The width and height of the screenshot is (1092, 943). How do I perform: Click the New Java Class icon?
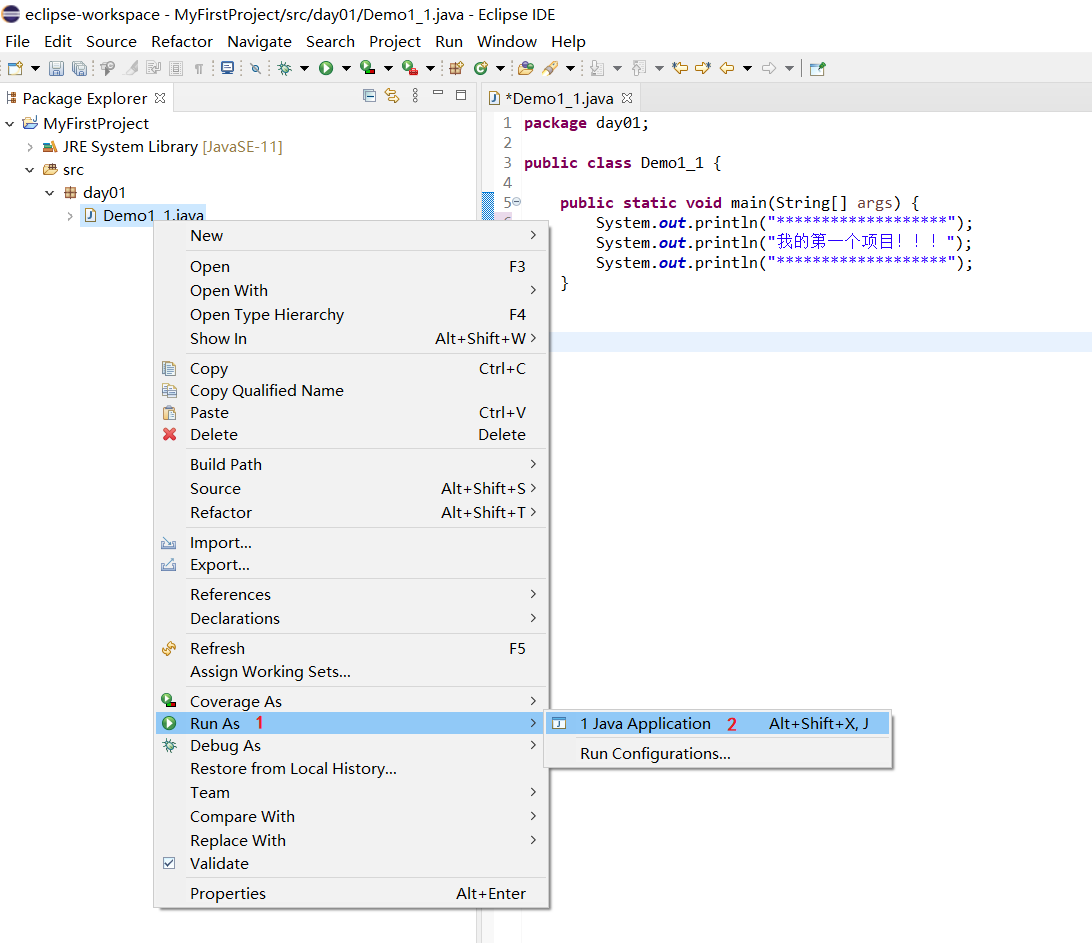pyautogui.click(x=481, y=68)
